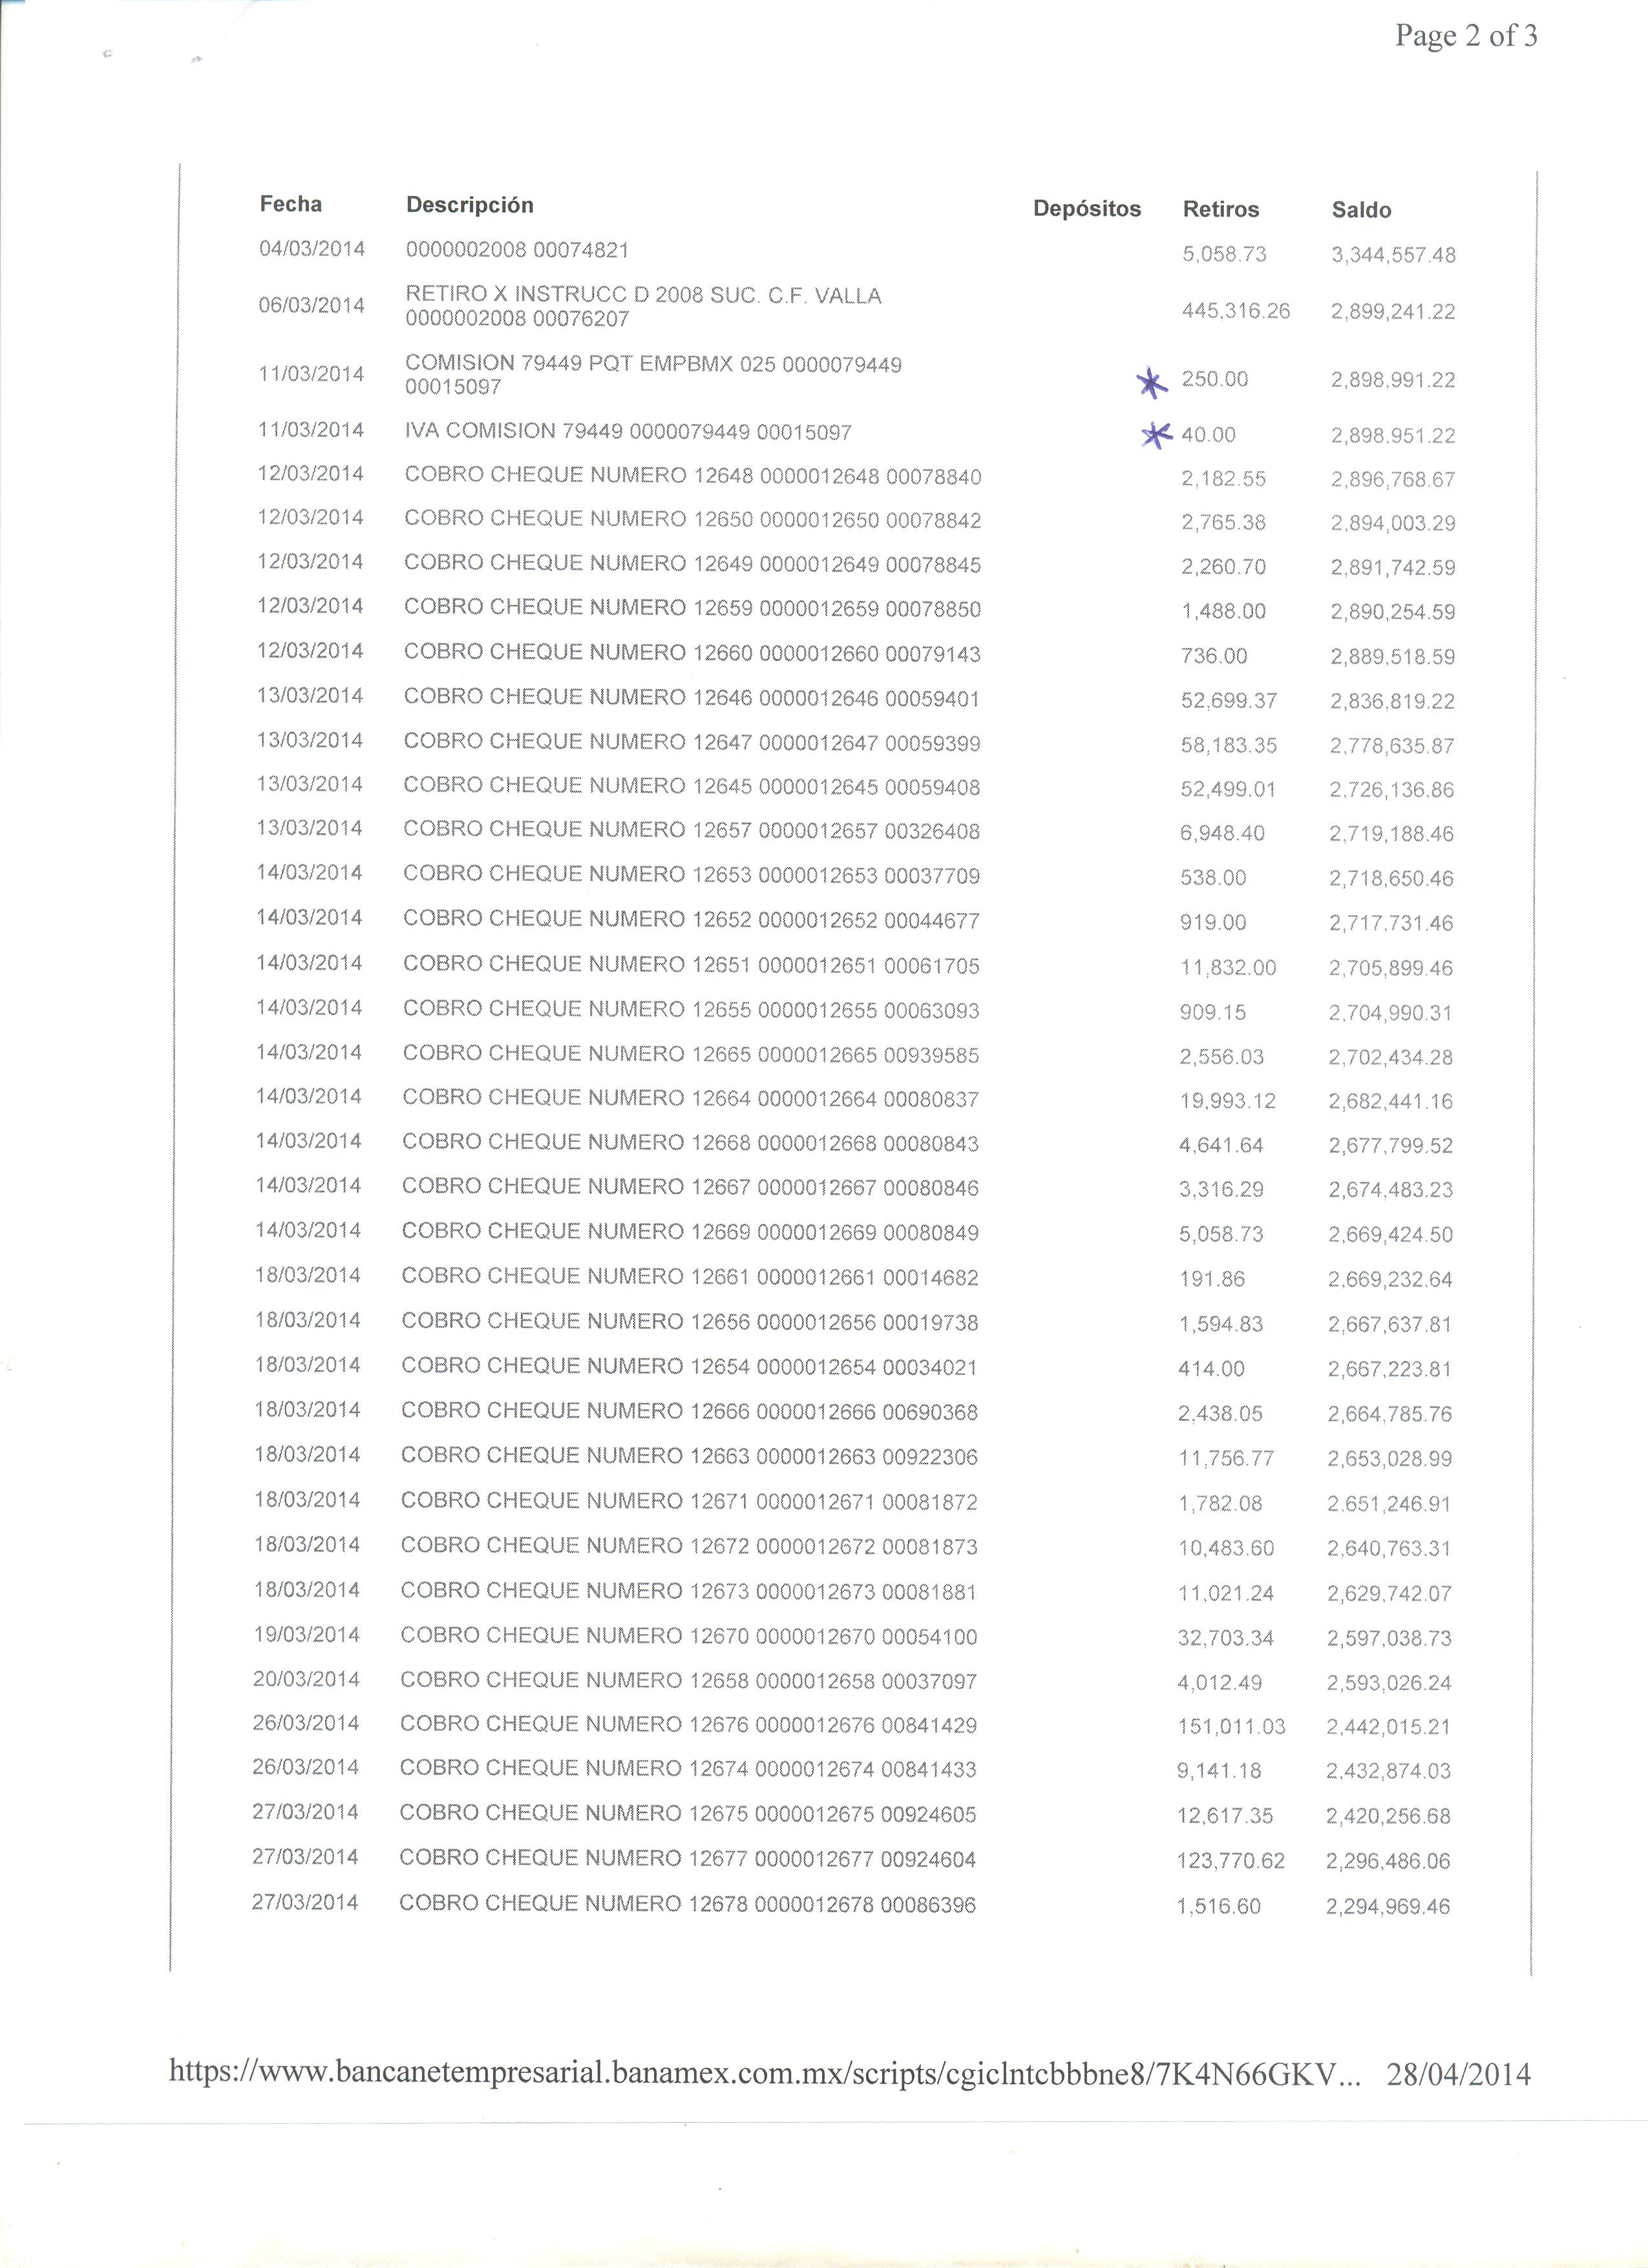Click the Fecha column header
The width and height of the screenshot is (1648, 2268).
(x=291, y=204)
